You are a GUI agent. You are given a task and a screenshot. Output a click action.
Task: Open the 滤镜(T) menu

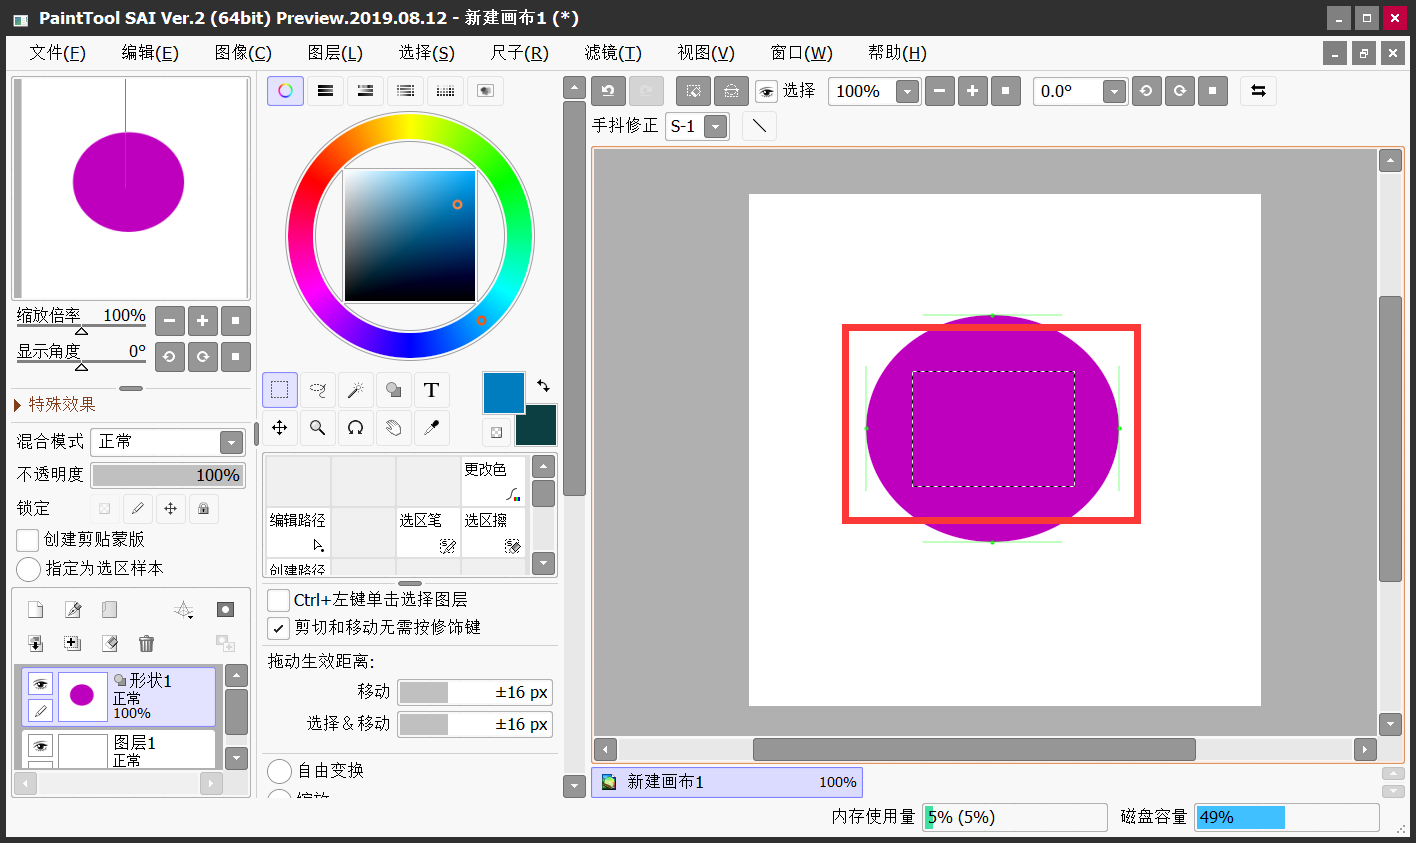pos(613,53)
